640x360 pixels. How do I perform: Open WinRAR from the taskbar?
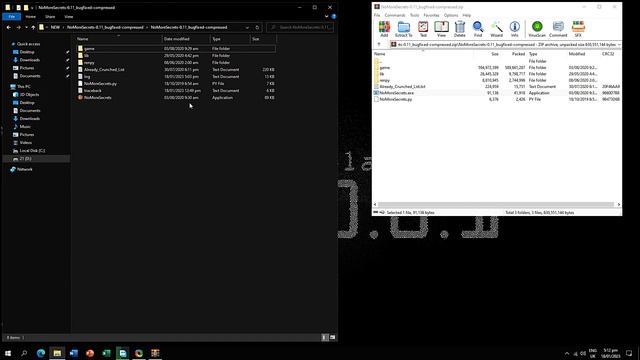tap(155, 353)
